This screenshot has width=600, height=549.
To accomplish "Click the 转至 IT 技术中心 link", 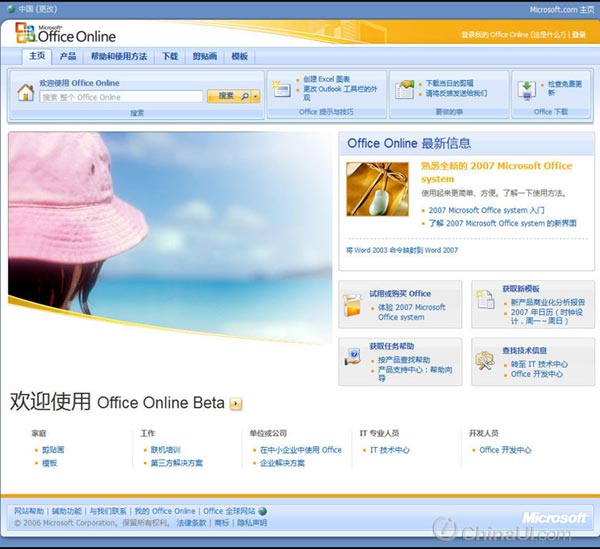I will (539, 364).
